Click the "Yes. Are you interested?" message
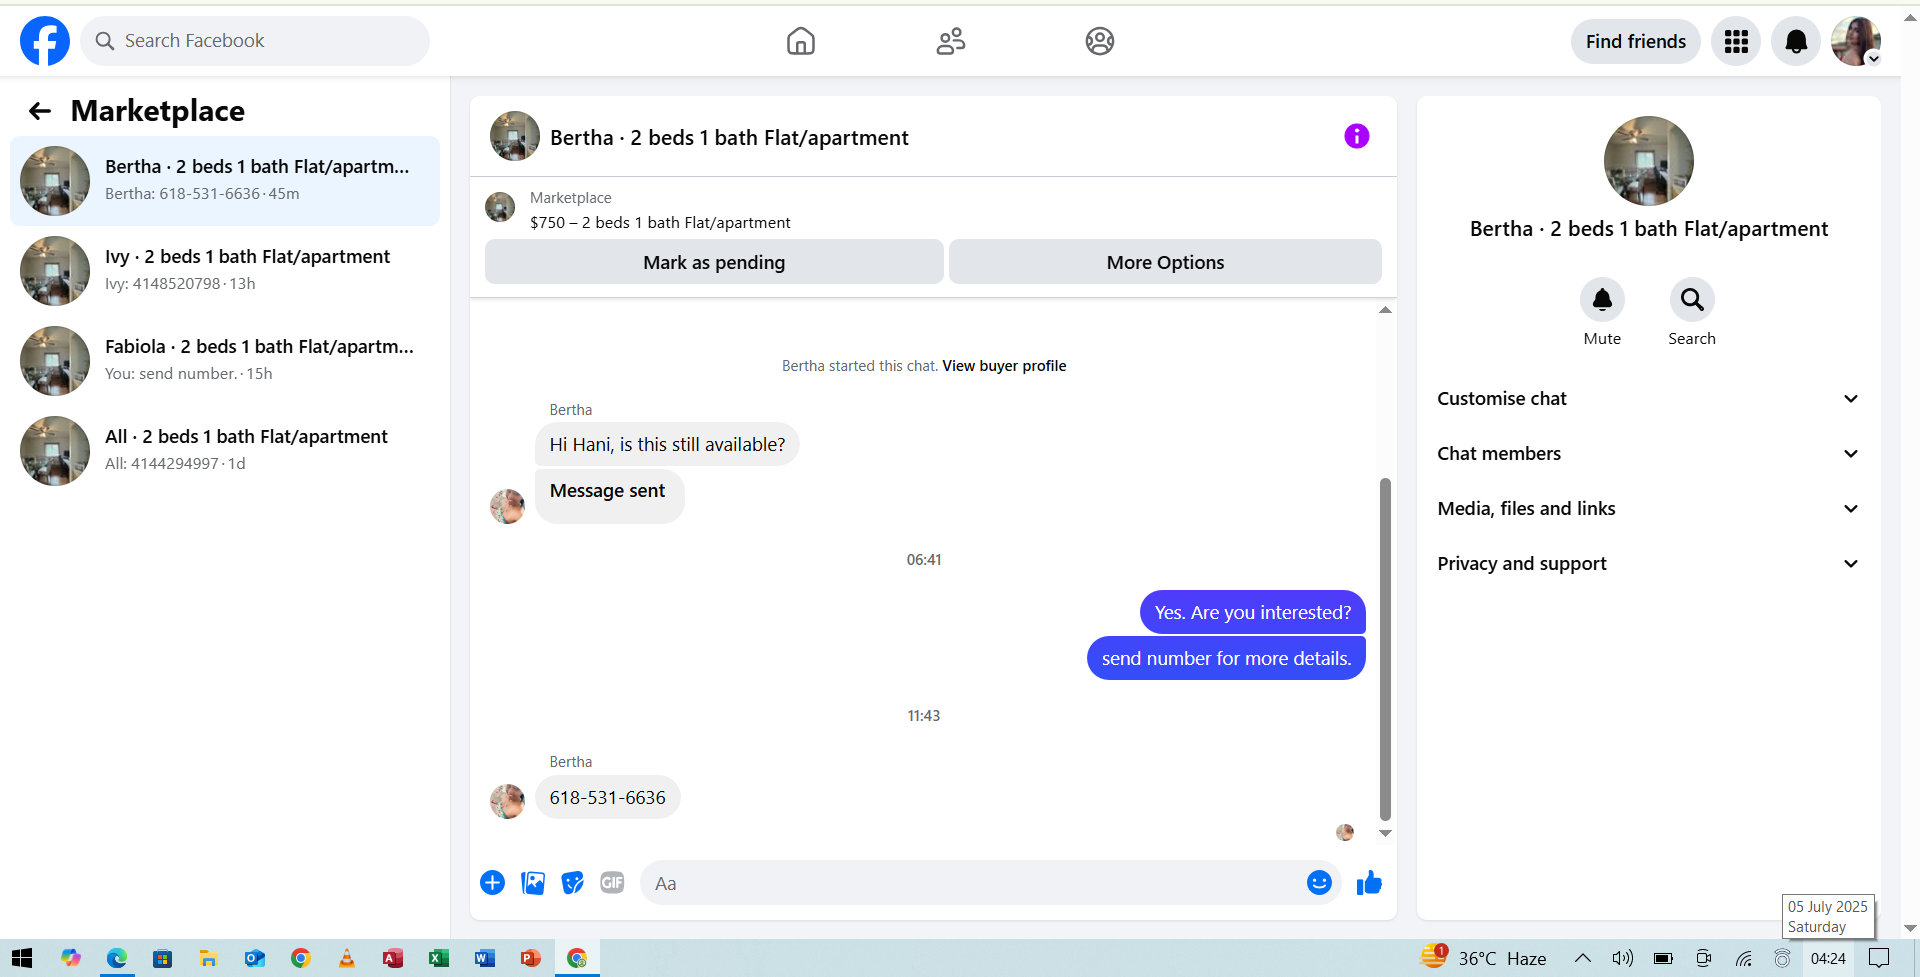Viewport: 1920px width, 977px height. [x=1252, y=613]
